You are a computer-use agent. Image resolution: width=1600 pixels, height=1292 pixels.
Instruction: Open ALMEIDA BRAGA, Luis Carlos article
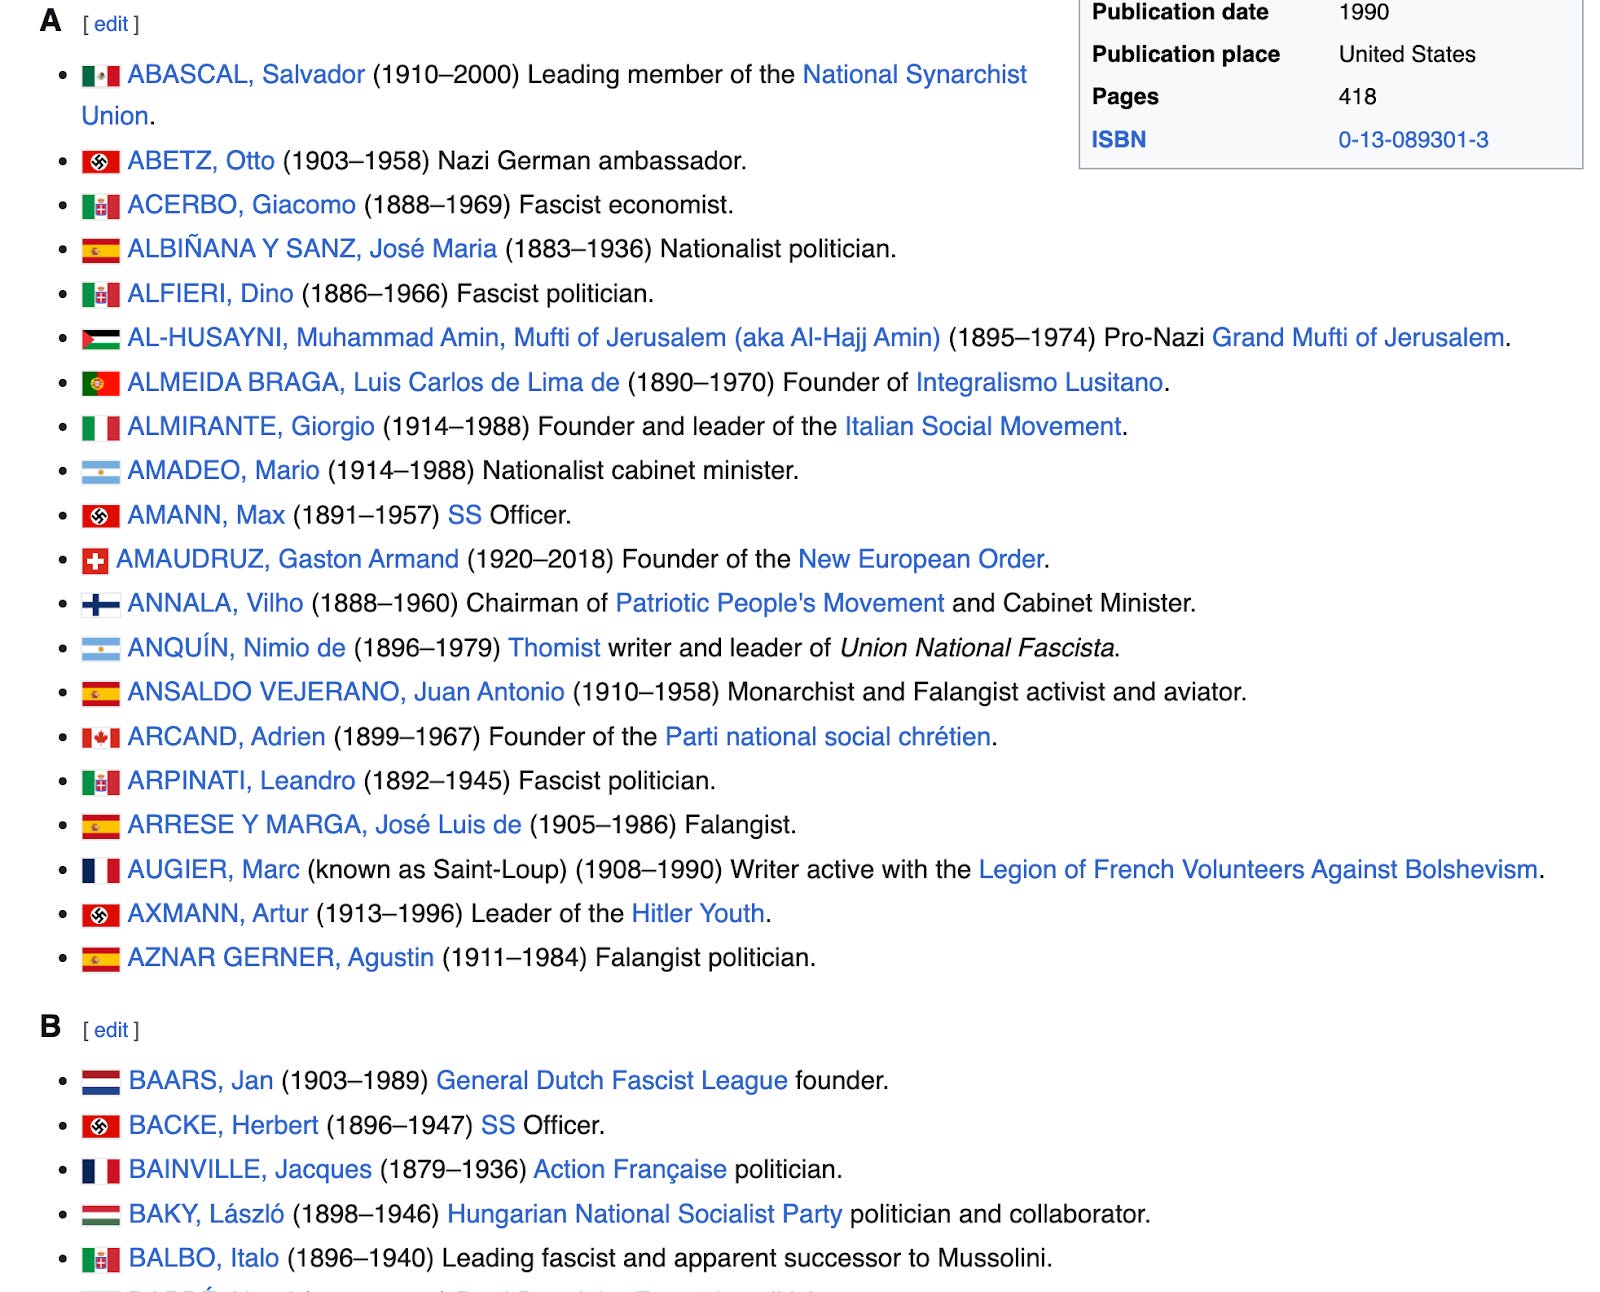tap(373, 382)
